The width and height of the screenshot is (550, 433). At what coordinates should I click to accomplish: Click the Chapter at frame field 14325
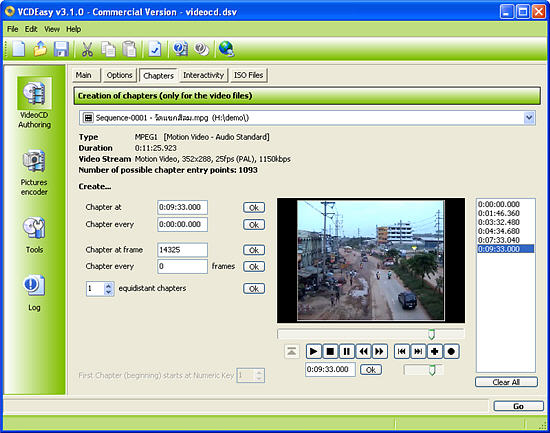pos(182,250)
